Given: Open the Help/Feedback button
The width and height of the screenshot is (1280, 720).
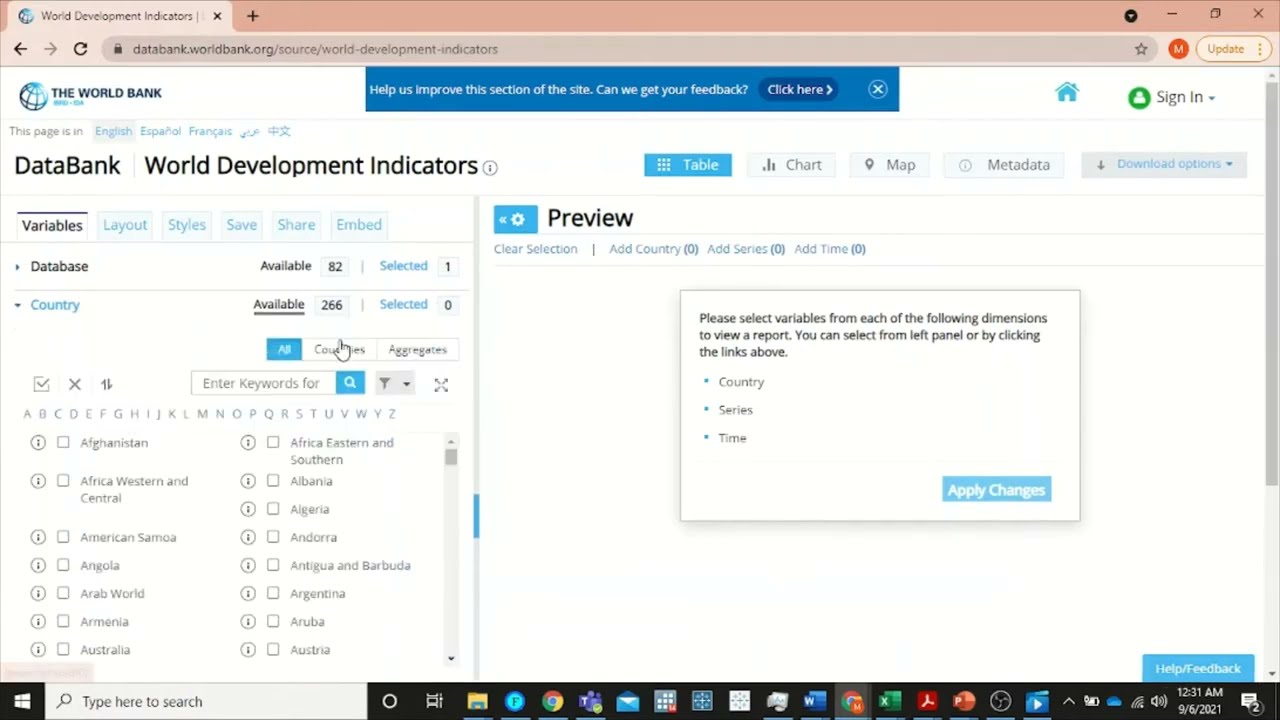Looking at the screenshot, I should pyautogui.click(x=1198, y=668).
